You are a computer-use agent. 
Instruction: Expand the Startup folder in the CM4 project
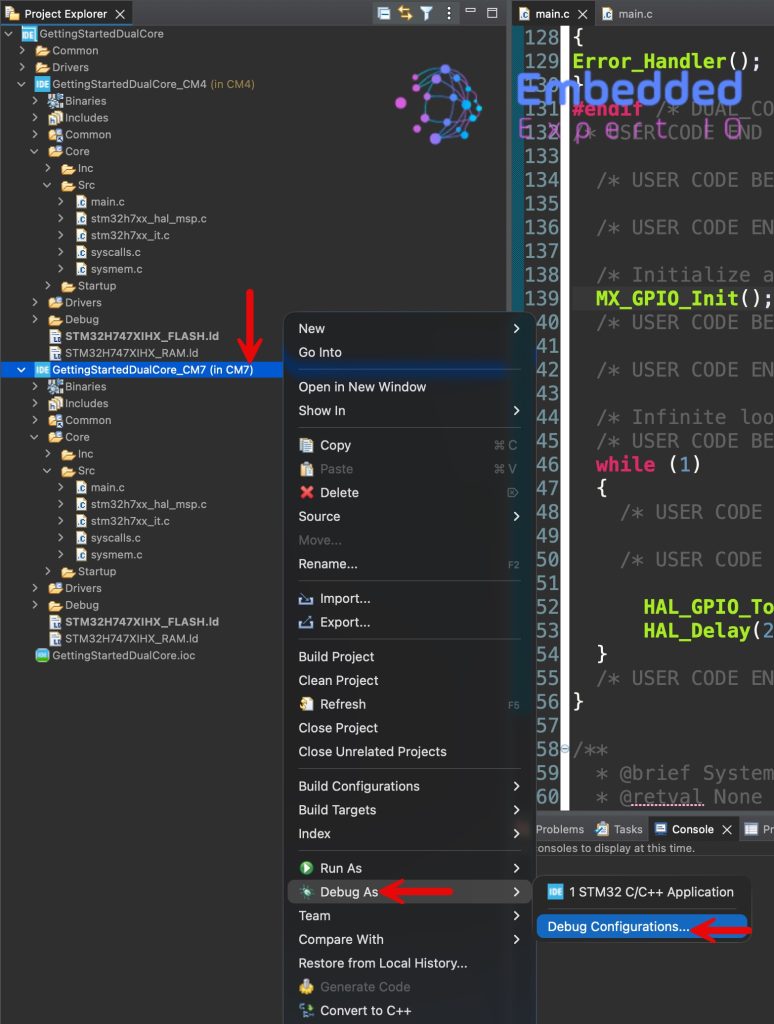point(53,286)
